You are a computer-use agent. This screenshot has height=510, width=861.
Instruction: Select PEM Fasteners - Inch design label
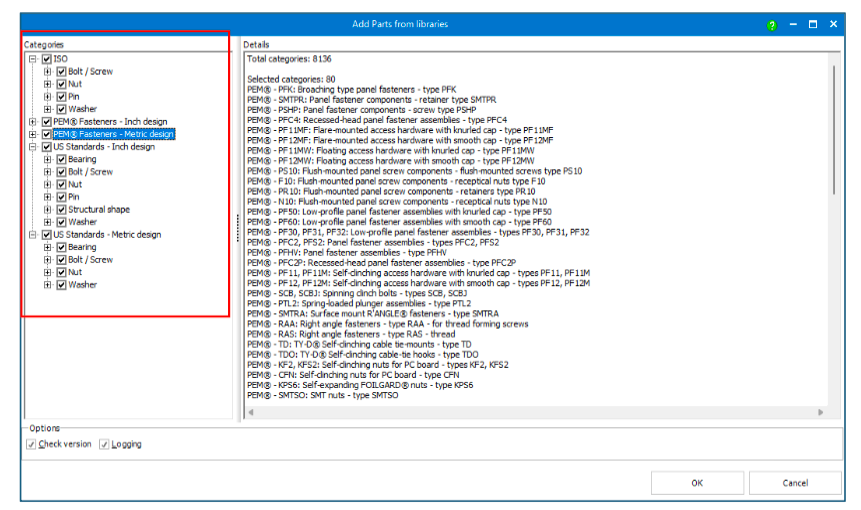(110, 122)
